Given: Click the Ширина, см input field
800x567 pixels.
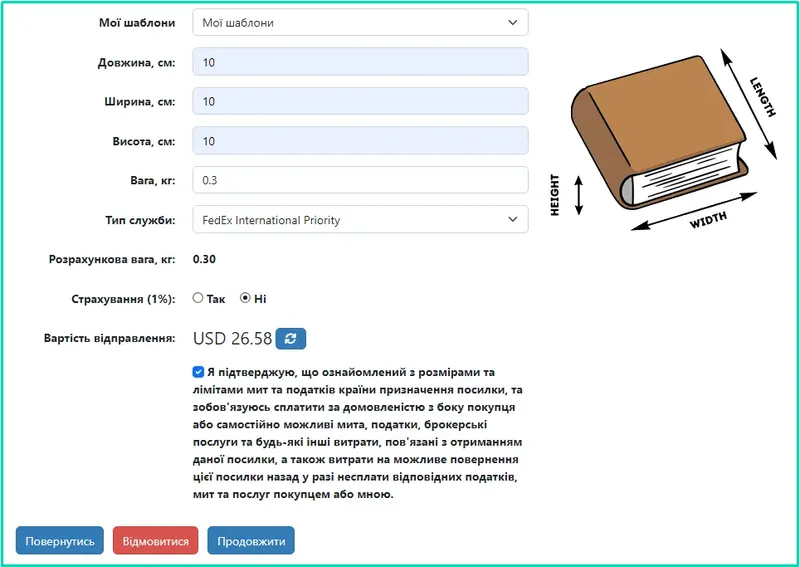Looking at the screenshot, I should pos(360,101).
